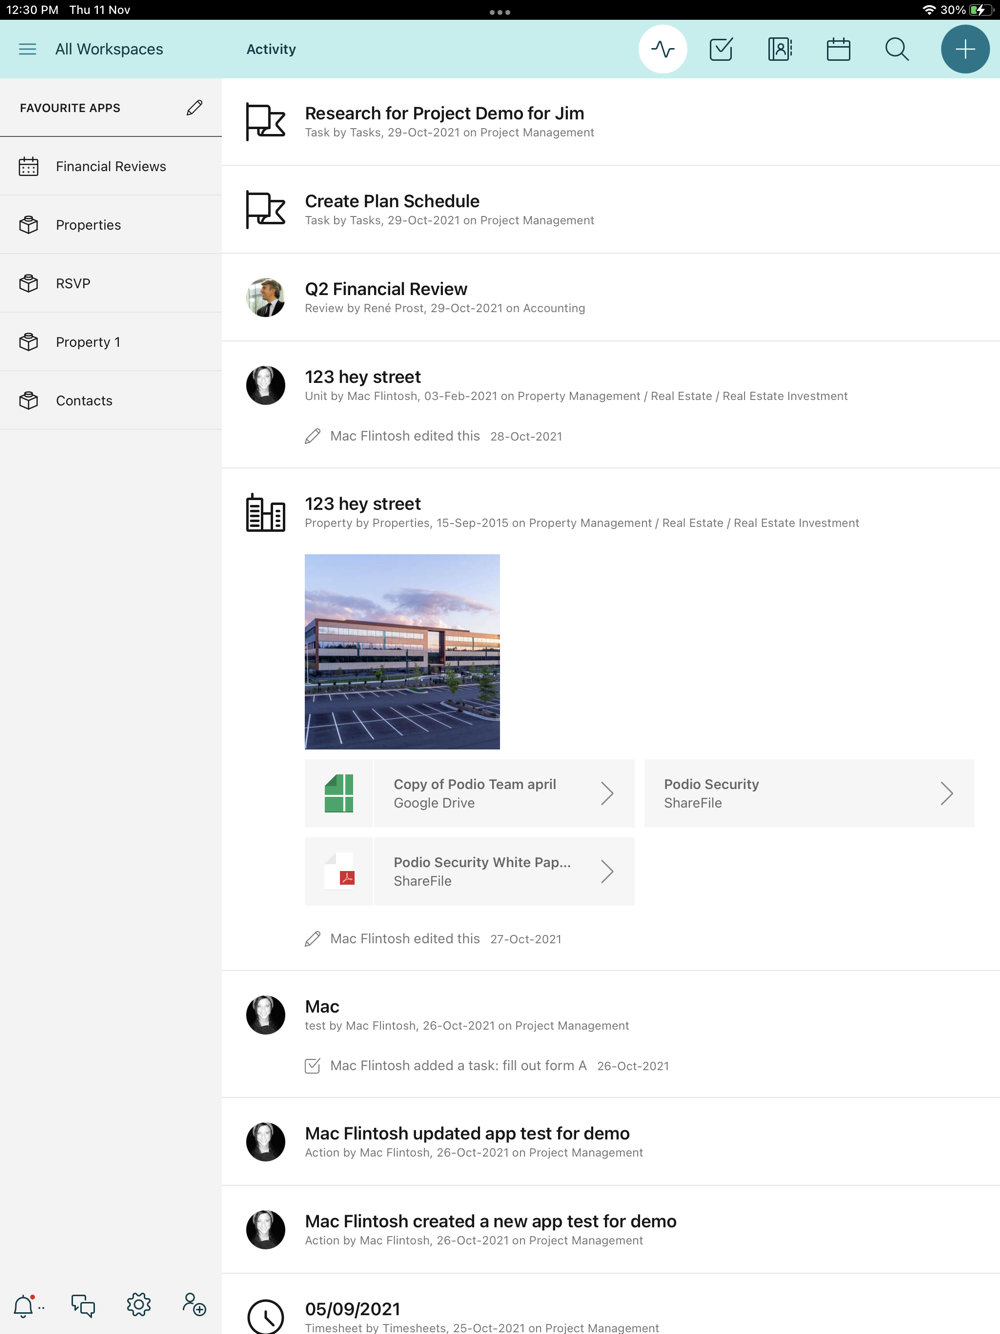
Task: Tap box icon beside Property 1
Action: [29, 342]
